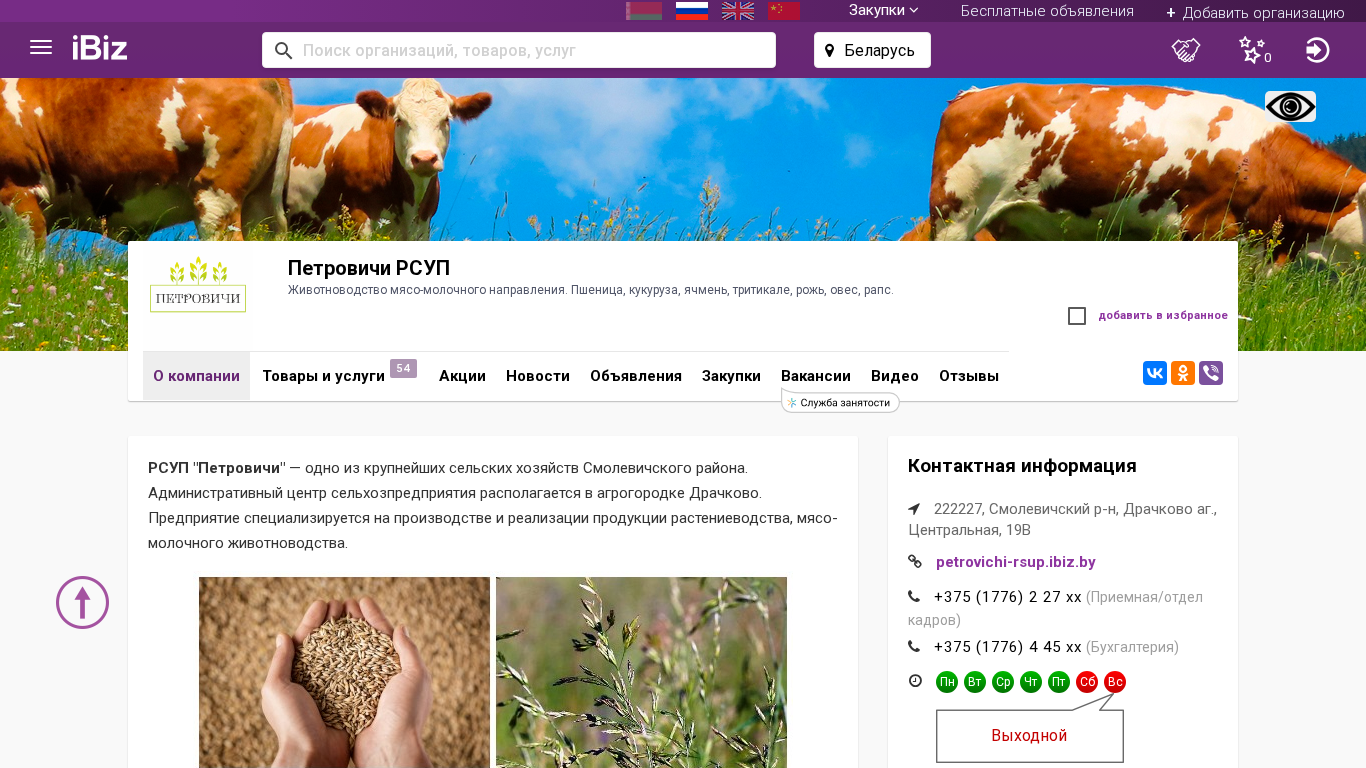The width and height of the screenshot is (1366, 768).
Task: Toggle the accessibility eye view
Action: tap(1290, 107)
